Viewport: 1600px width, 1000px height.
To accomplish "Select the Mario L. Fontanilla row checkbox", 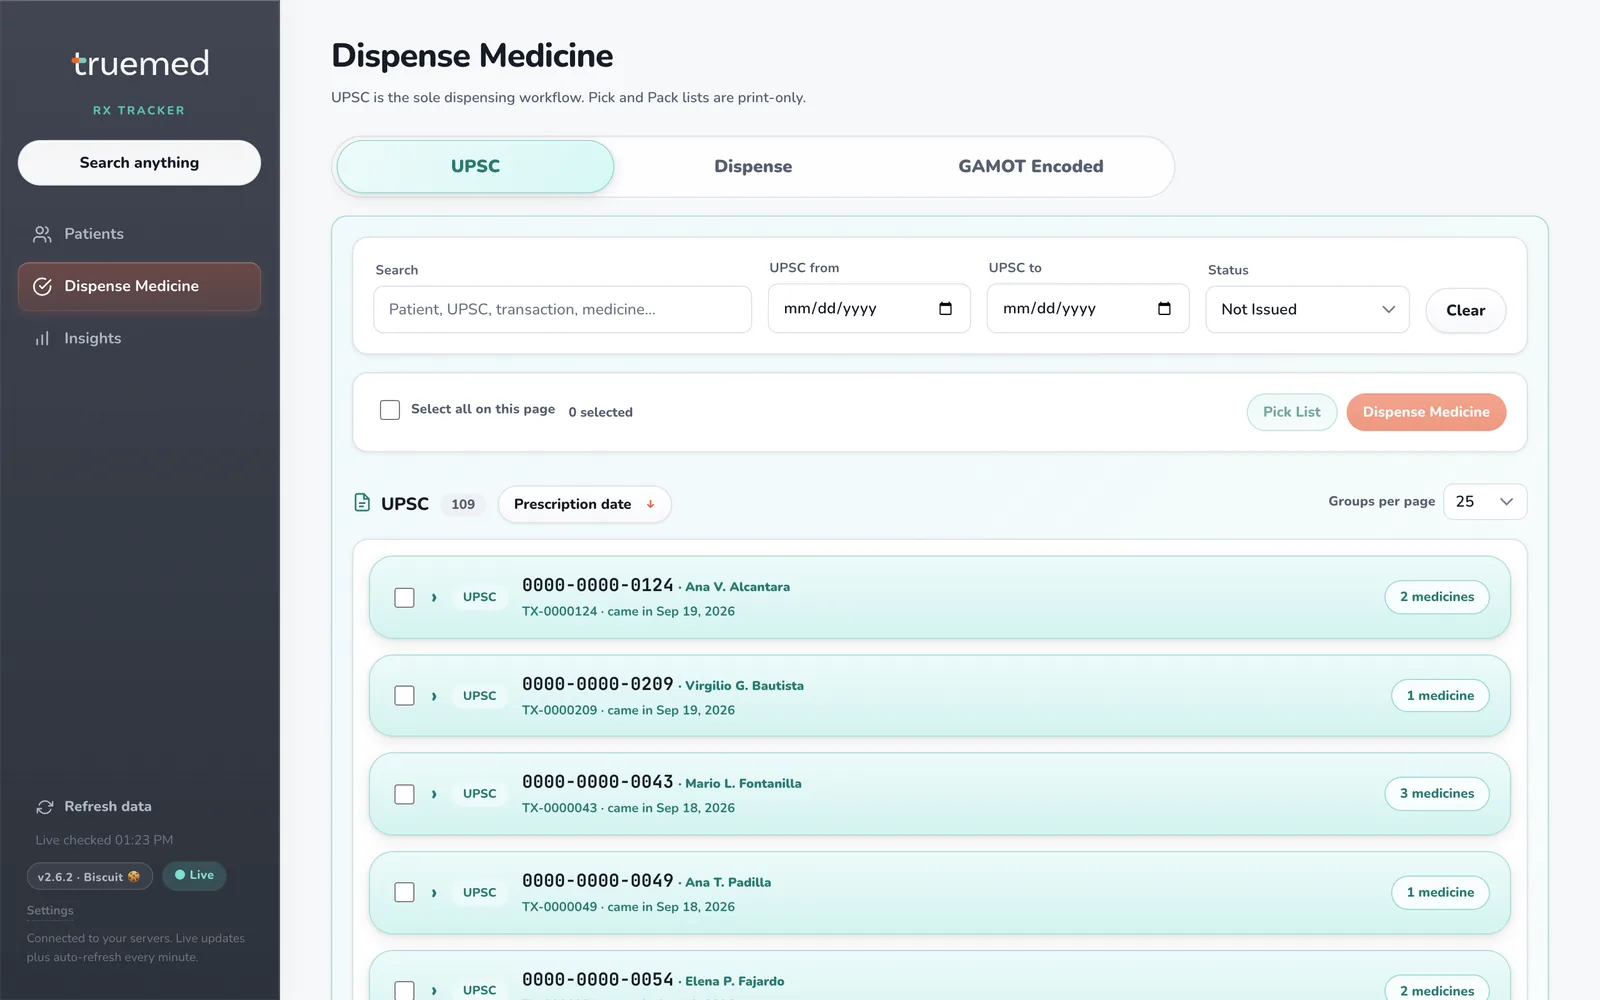I will pyautogui.click(x=404, y=794).
